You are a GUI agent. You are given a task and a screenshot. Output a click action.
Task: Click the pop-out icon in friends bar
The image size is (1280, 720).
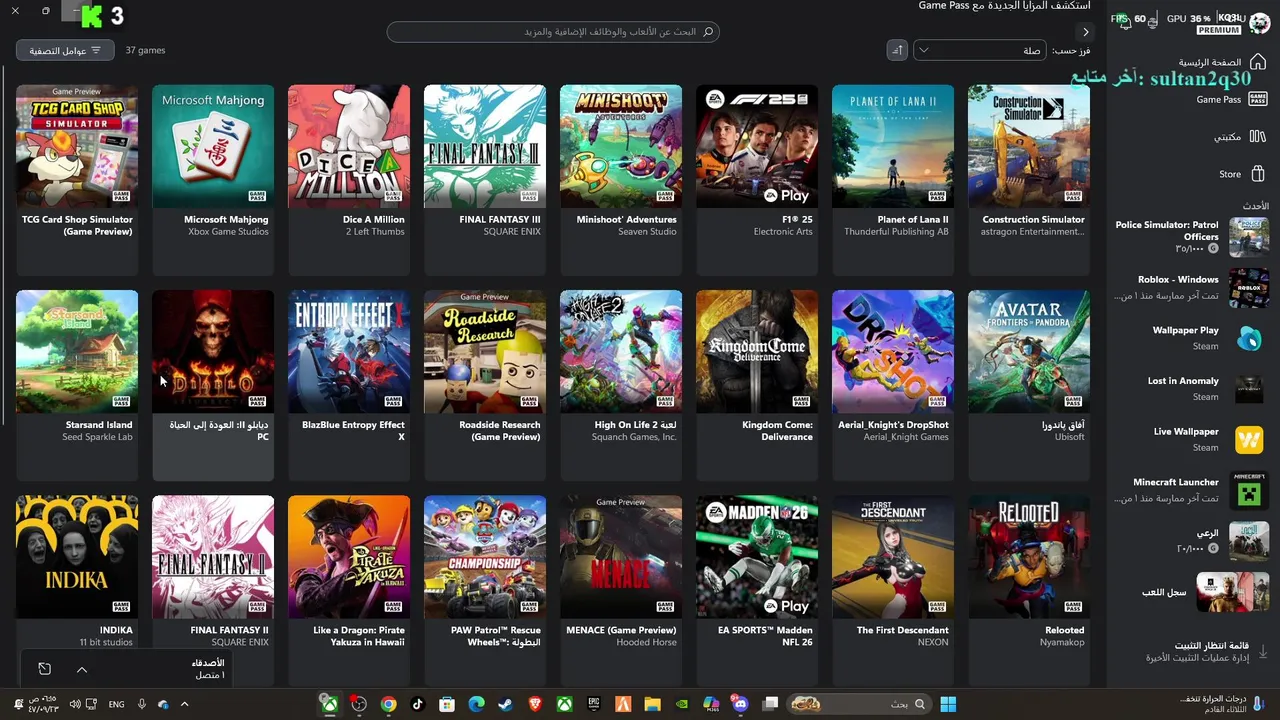(x=44, y=669)
